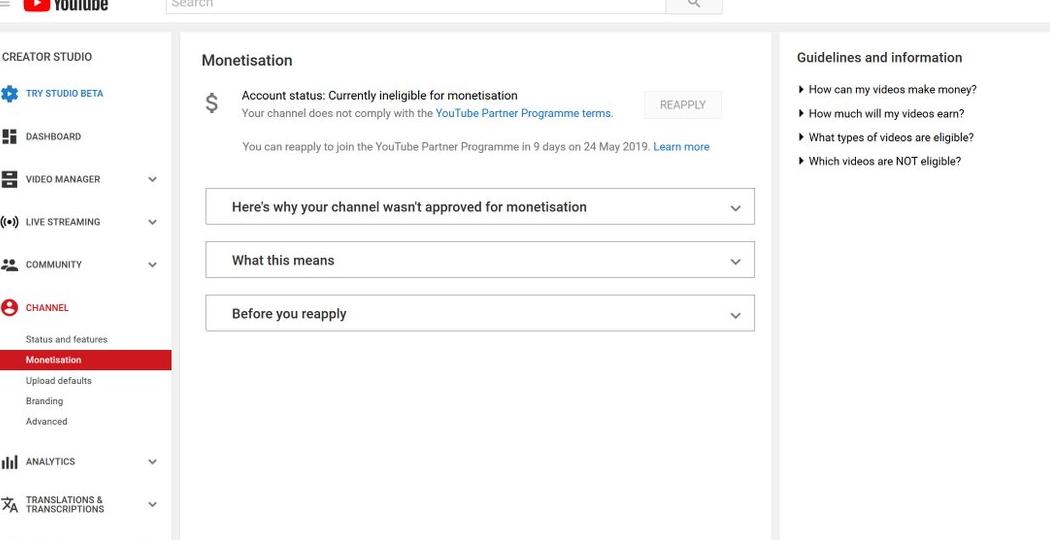Viewport: 1050px width, 540px height.
Task: Click the reapply in 9 days notice text
Action: tap(446, 147)
